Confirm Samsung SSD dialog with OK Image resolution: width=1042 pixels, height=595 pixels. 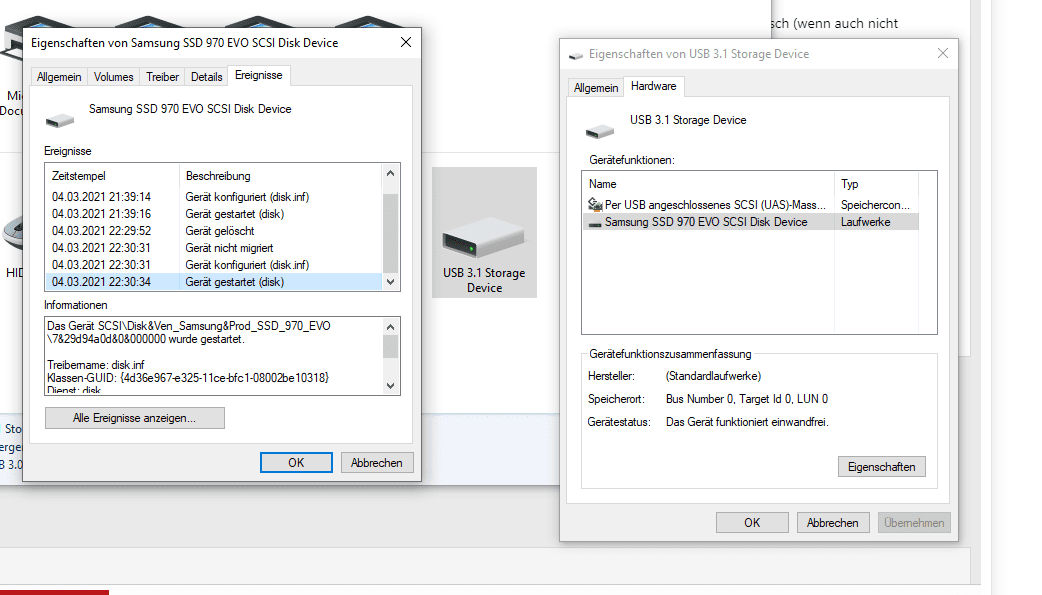296,463
